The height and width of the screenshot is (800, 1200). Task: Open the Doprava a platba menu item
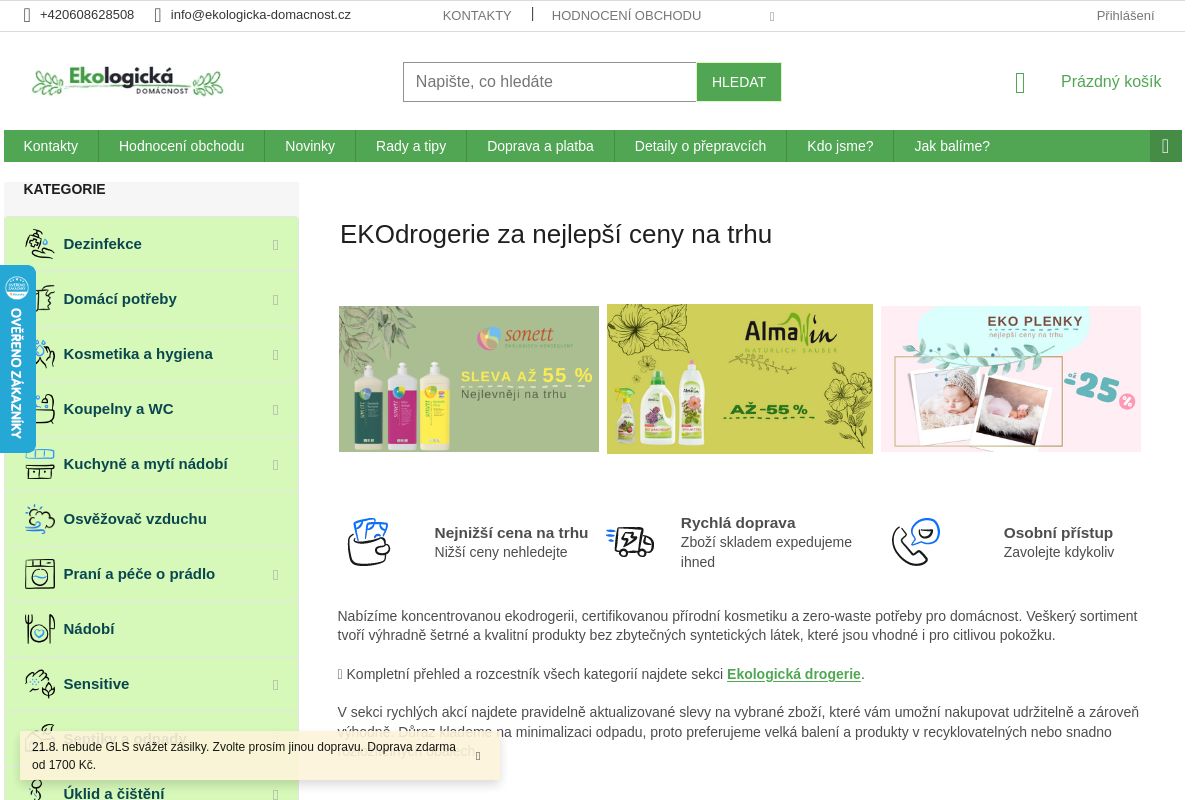pyautogui.click(x=540, y=146)
